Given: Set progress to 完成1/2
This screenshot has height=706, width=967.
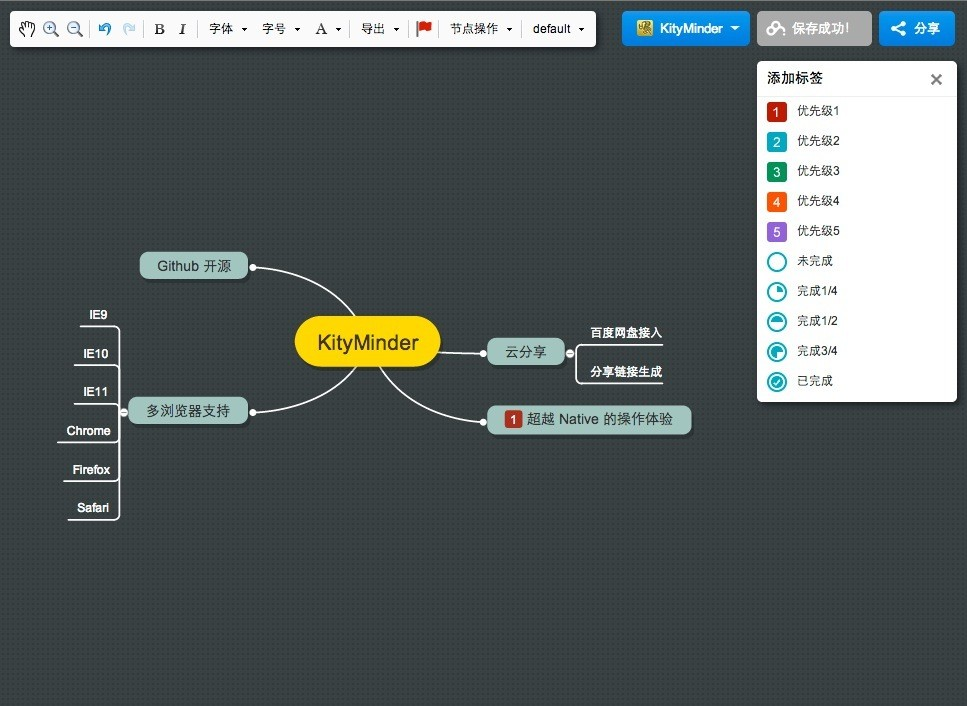Looking at the screenshot, I should [x=777, y=322].
